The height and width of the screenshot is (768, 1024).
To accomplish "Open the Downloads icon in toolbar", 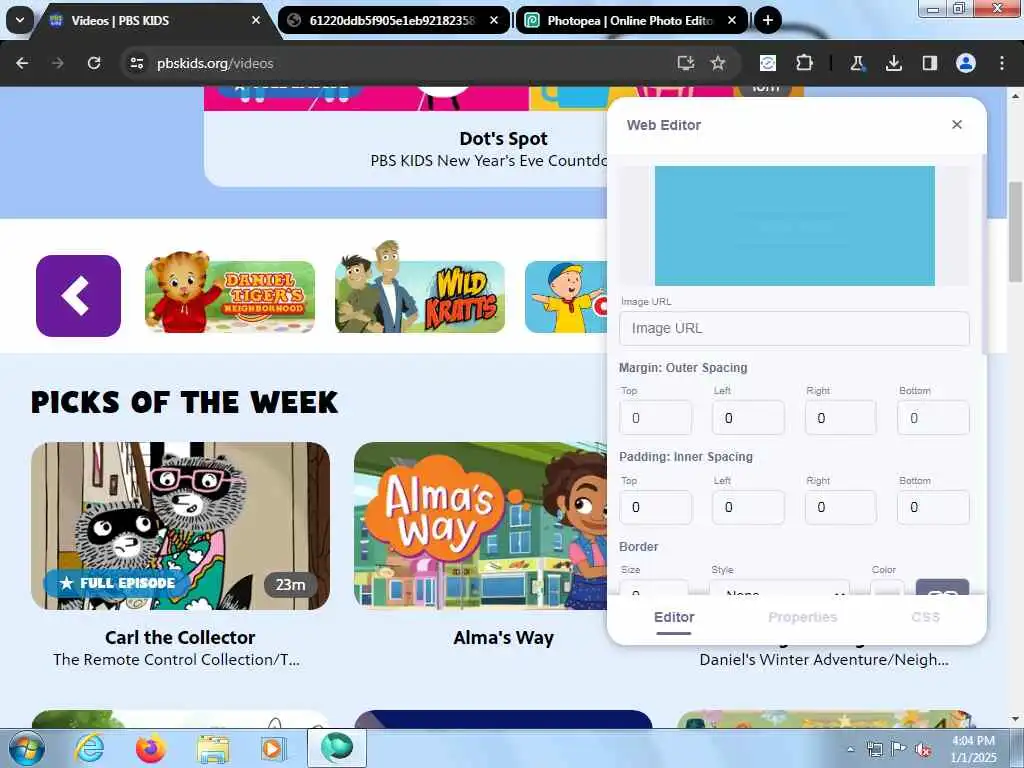I will pos(893,63).
